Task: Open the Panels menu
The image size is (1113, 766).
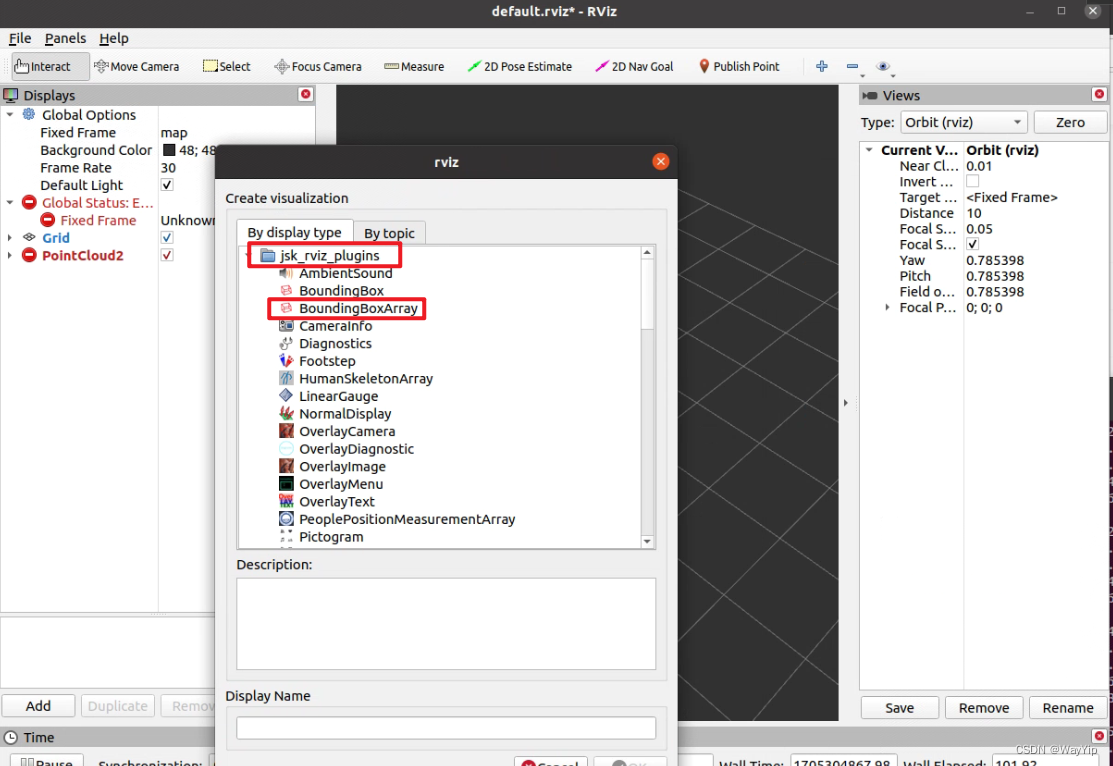Action: click(x=65, y=38)
